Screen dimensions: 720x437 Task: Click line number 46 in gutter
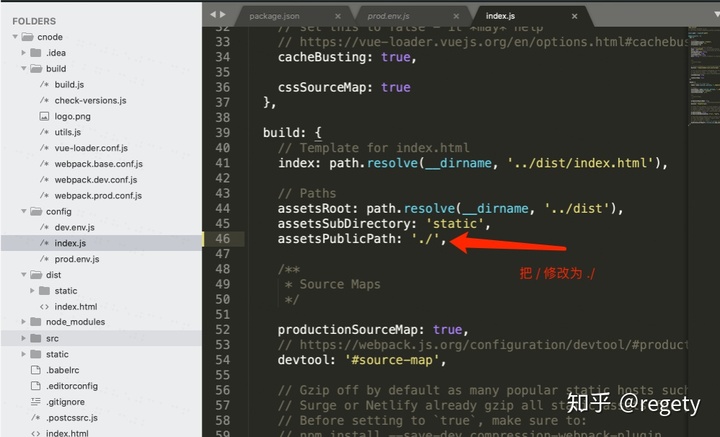(223, 239)
